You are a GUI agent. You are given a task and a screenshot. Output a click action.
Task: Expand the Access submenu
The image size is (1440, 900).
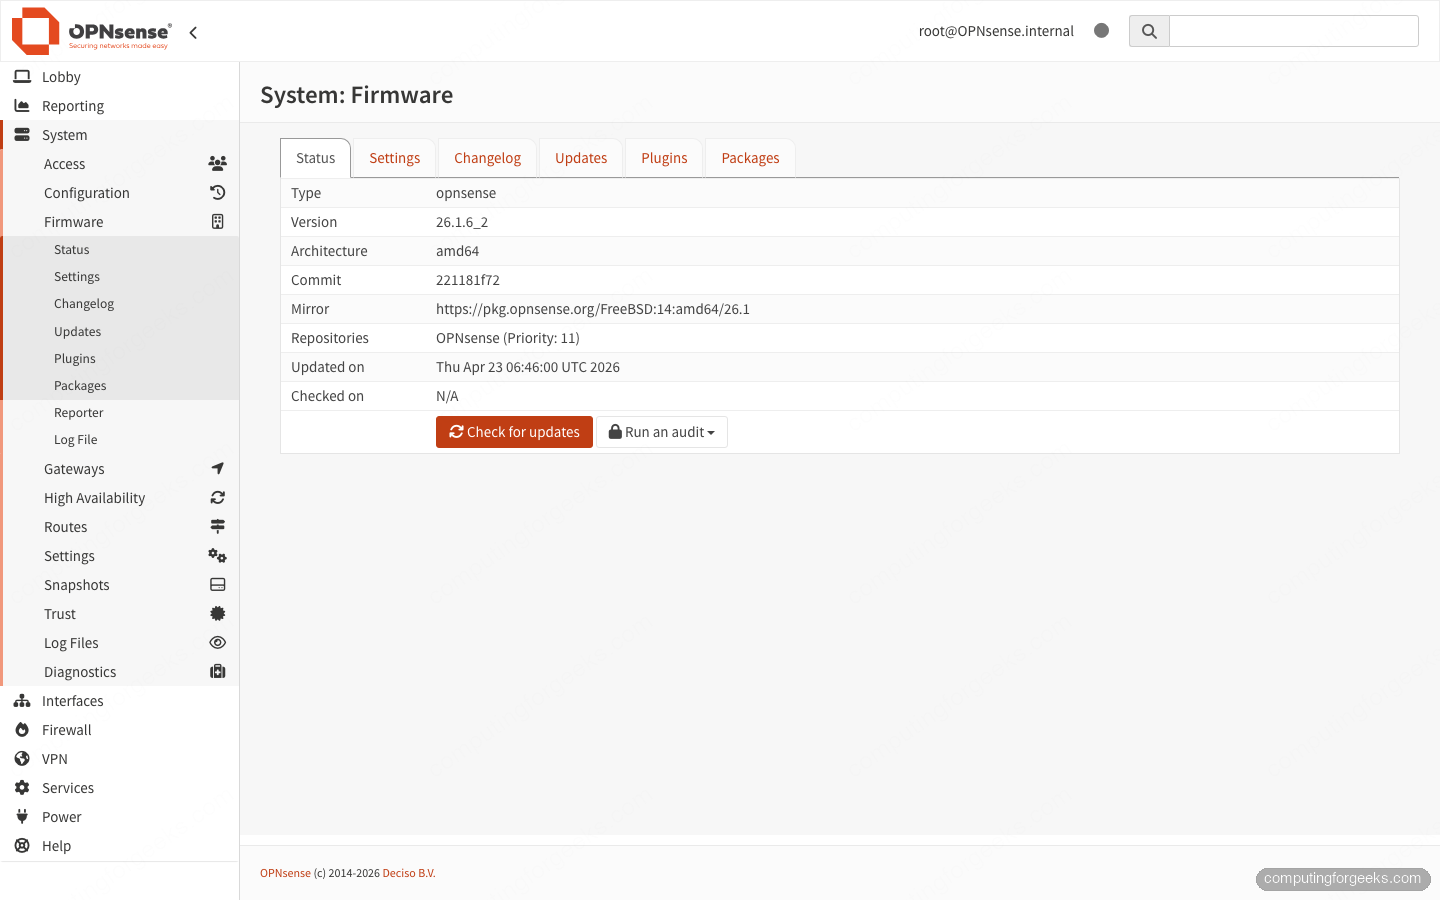pyautogui.click(x=120, y=164)
